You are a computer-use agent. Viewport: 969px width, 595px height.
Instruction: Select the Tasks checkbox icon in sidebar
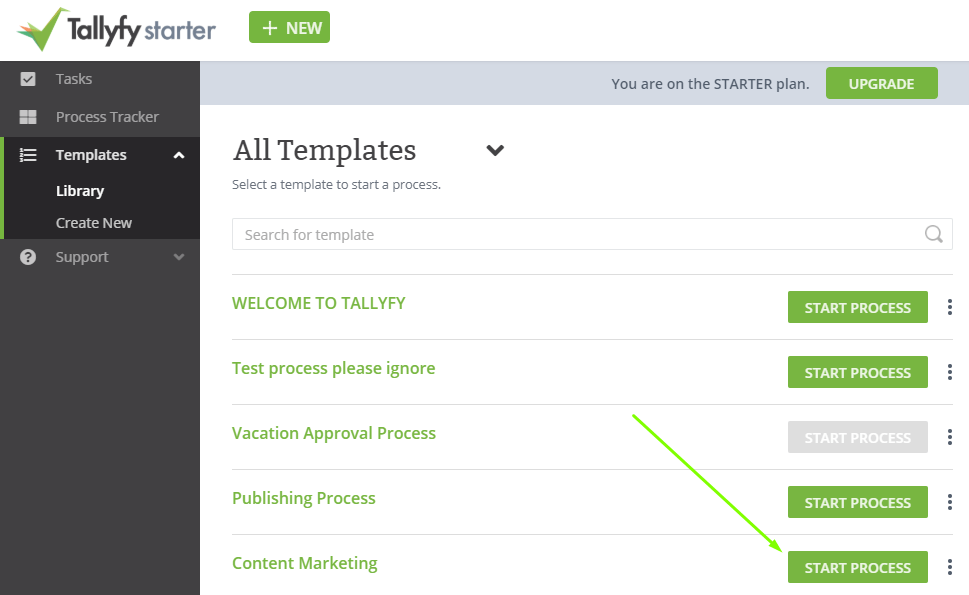click(28, 78)
